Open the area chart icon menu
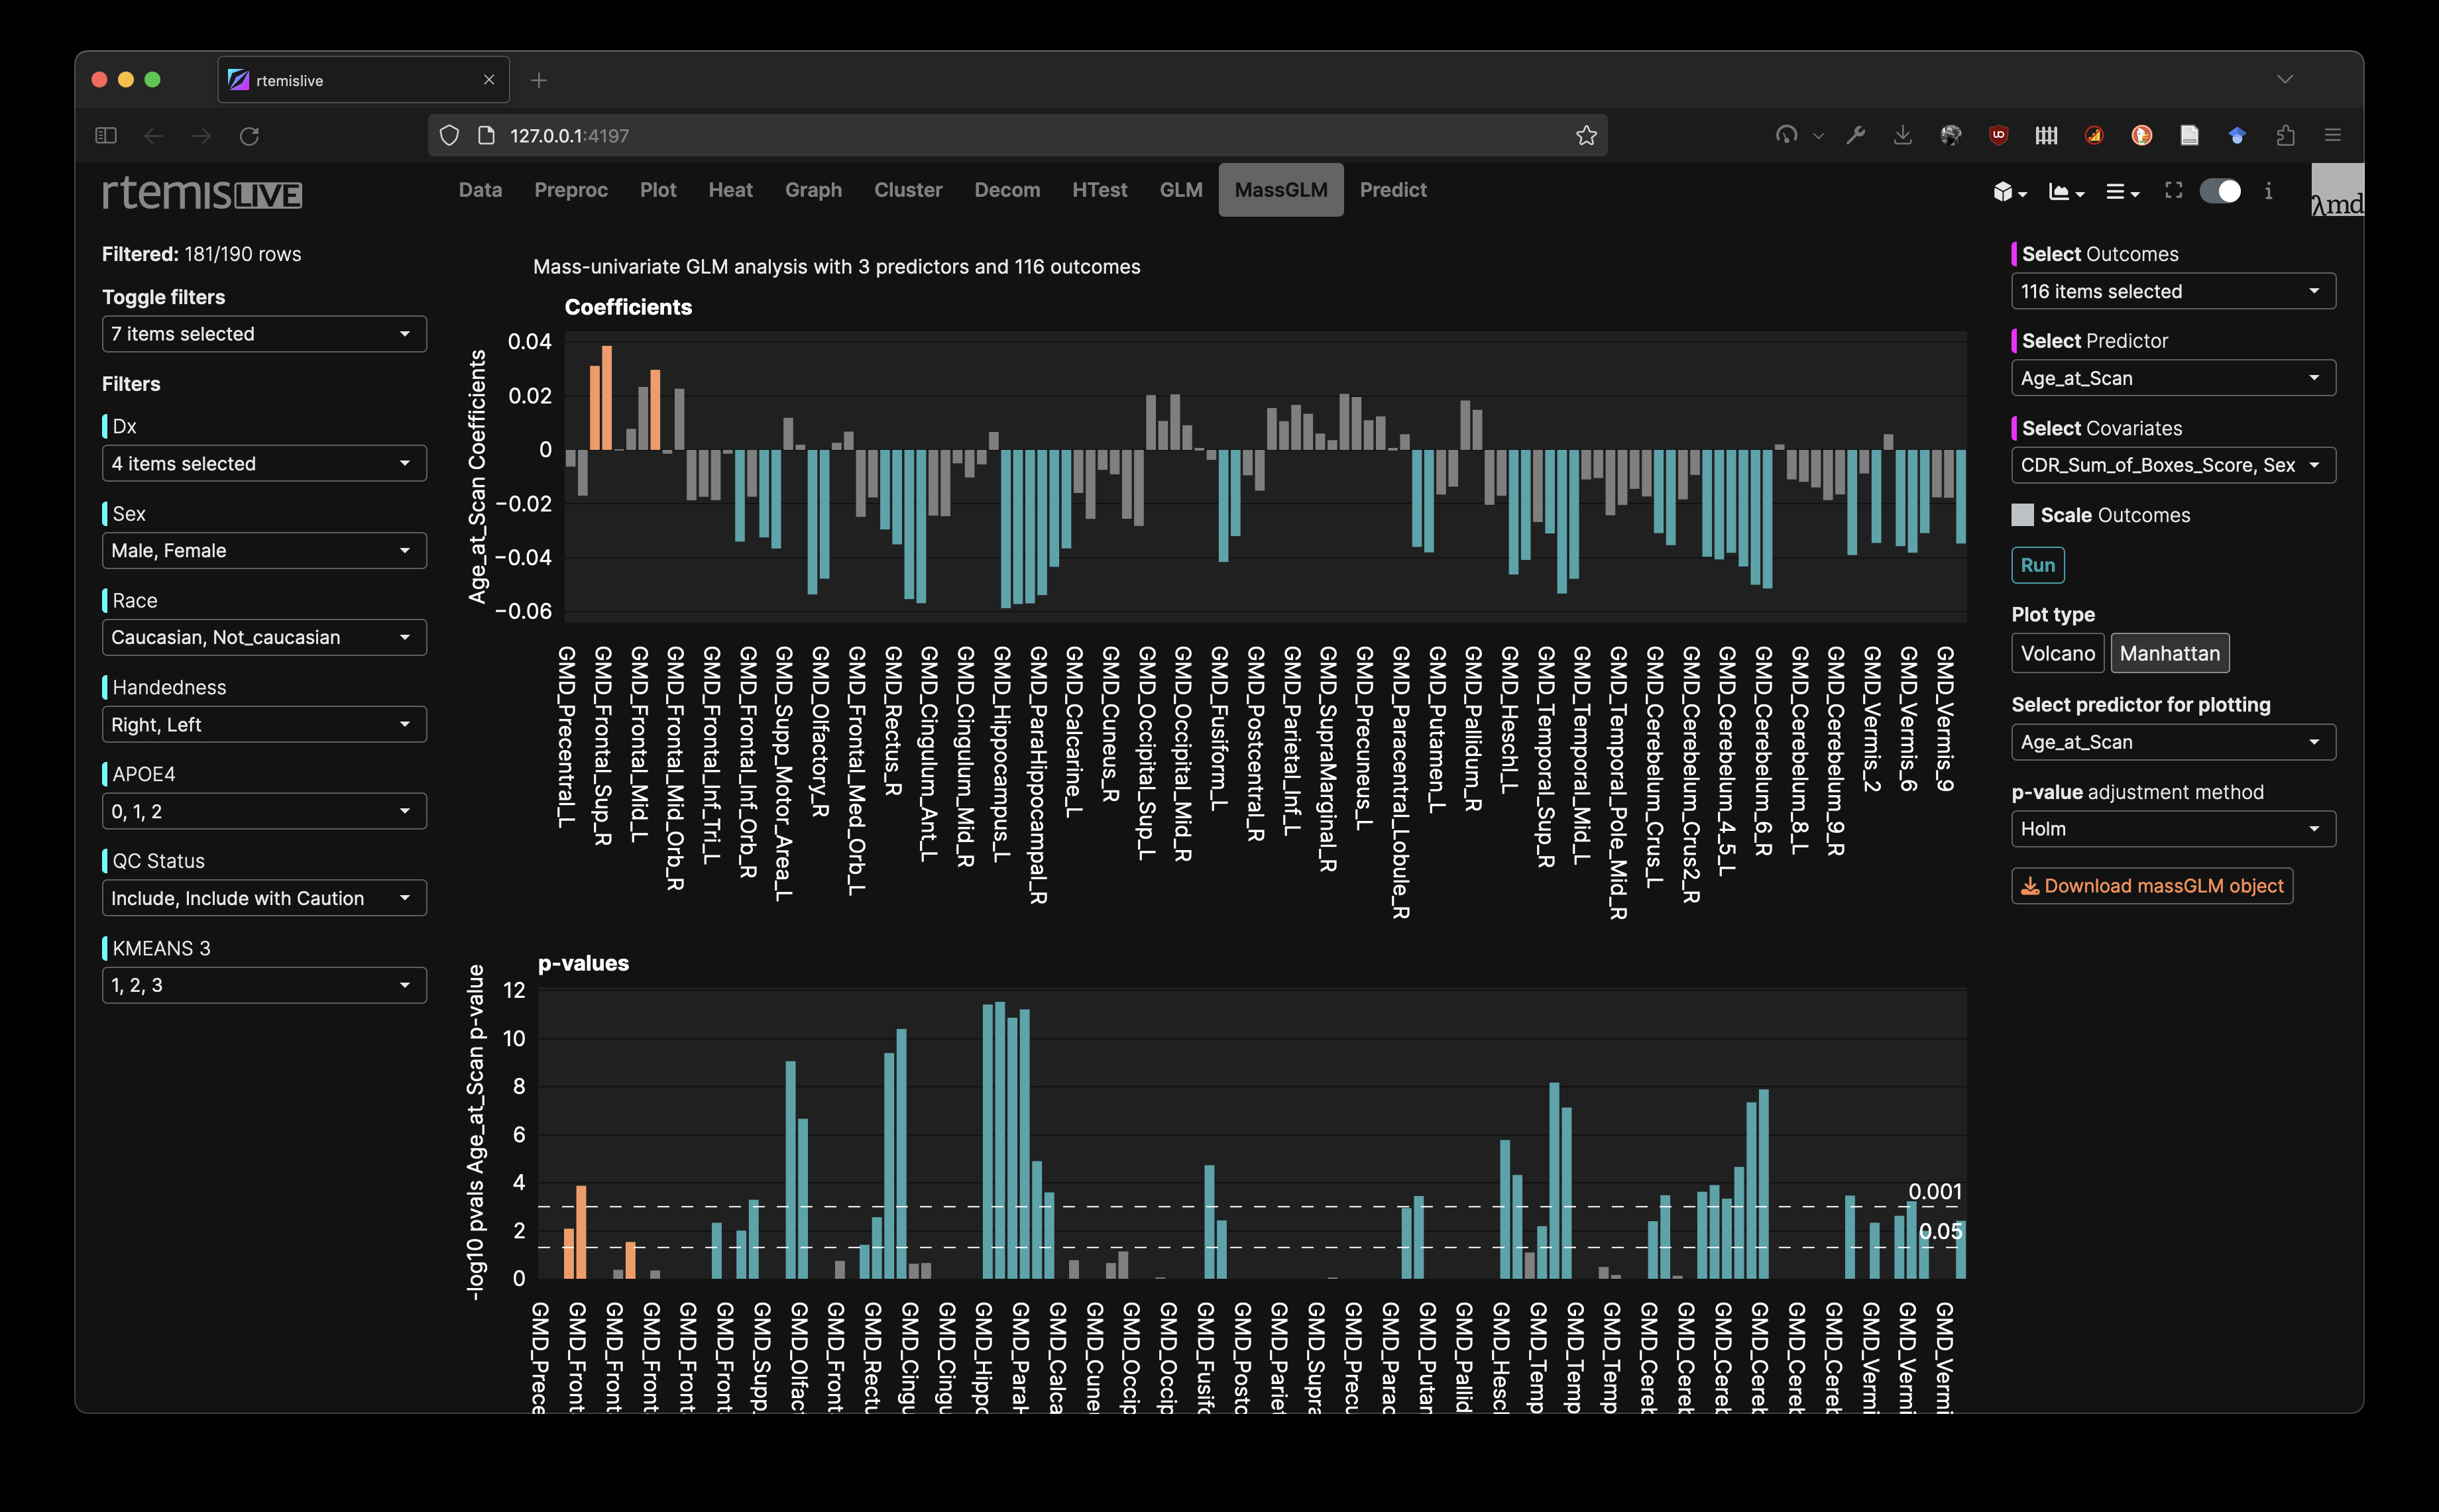 2065,191
